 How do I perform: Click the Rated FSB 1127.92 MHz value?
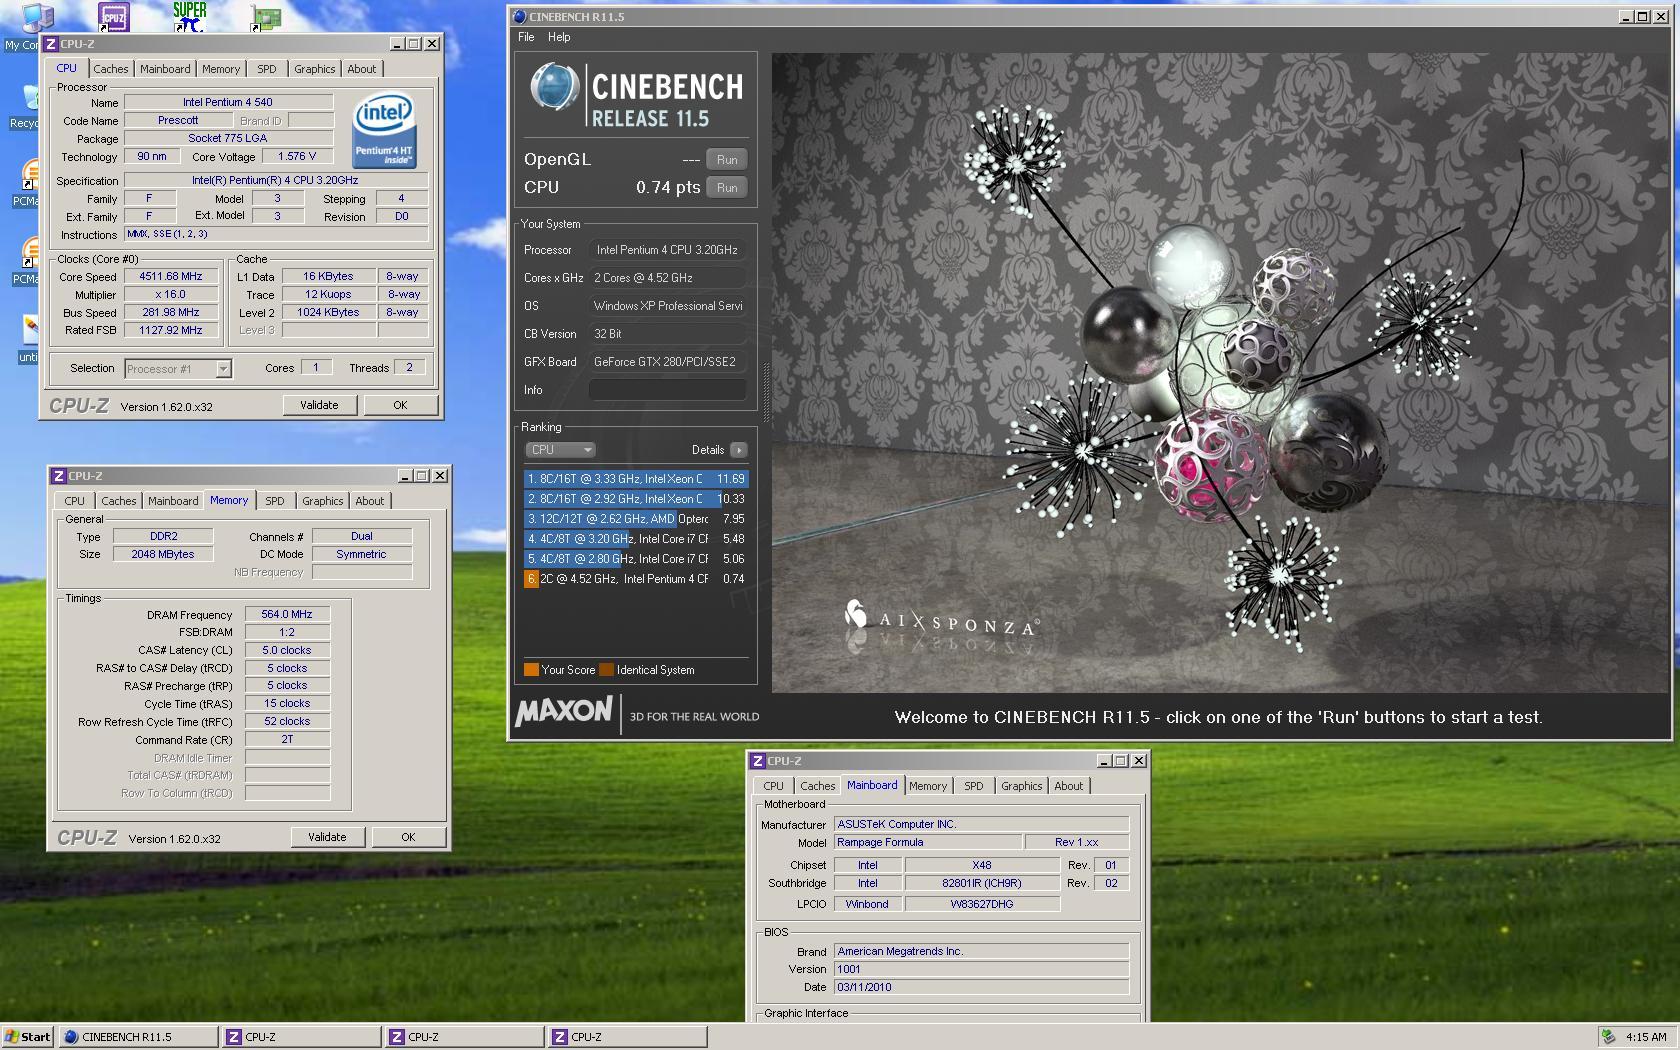(x=171, y=330)
